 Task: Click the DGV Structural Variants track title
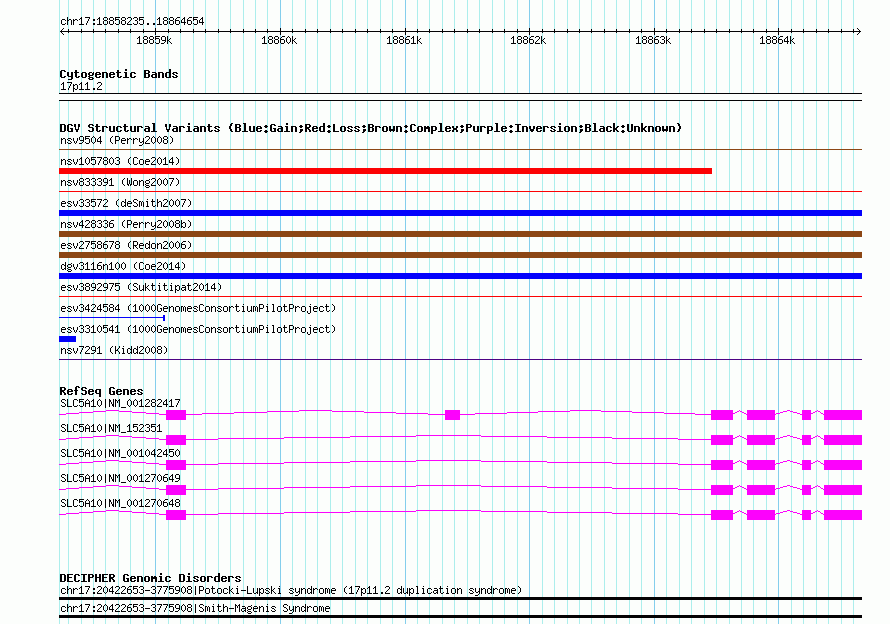click(x=370, y=128)
